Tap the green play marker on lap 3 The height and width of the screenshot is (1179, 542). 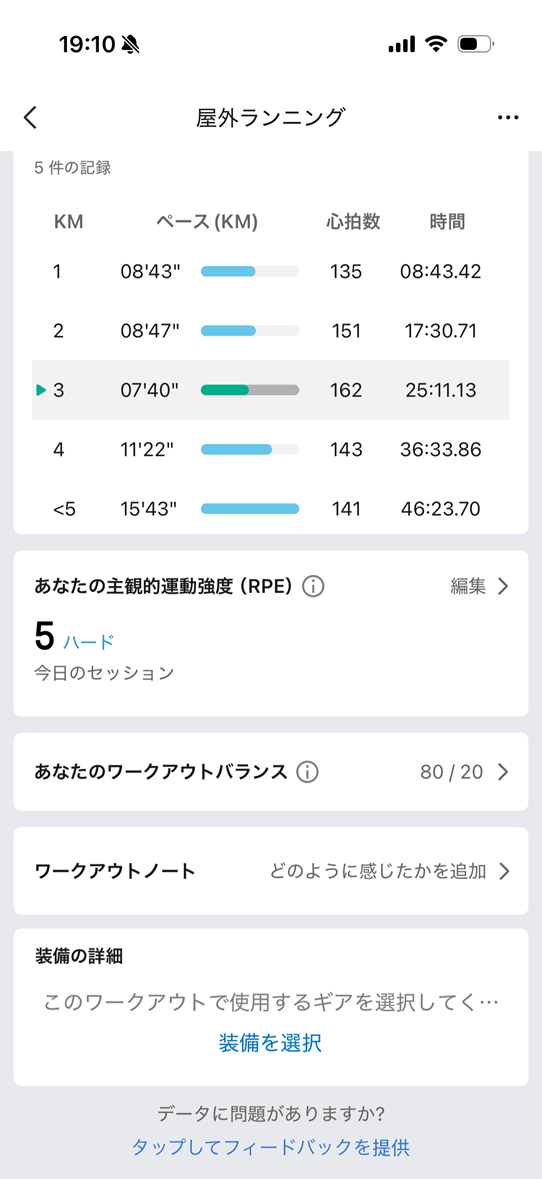pos(41,389)
